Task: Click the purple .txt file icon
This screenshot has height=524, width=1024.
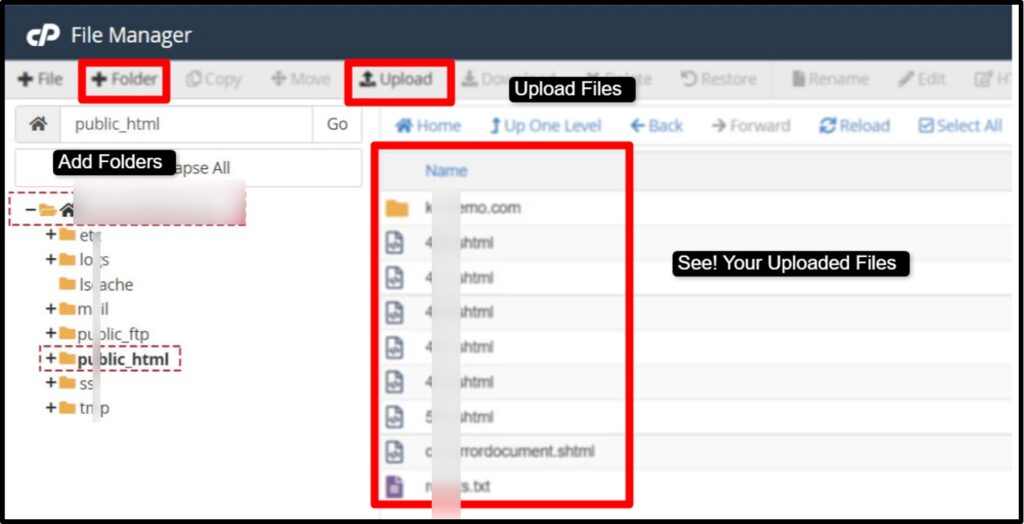Action: [394, 487]
